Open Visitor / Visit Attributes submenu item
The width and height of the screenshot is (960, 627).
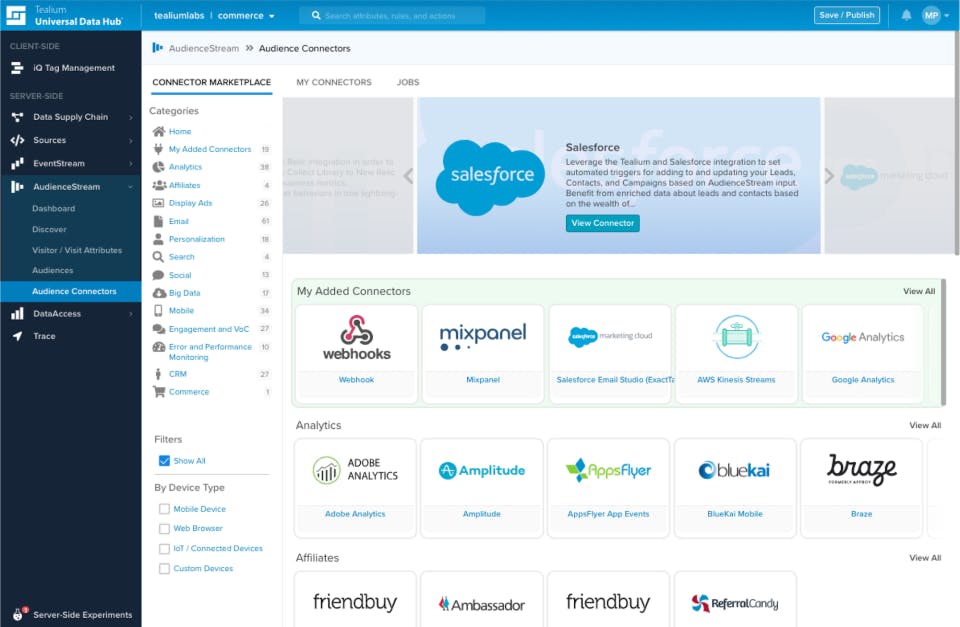[x=77, y=250]
